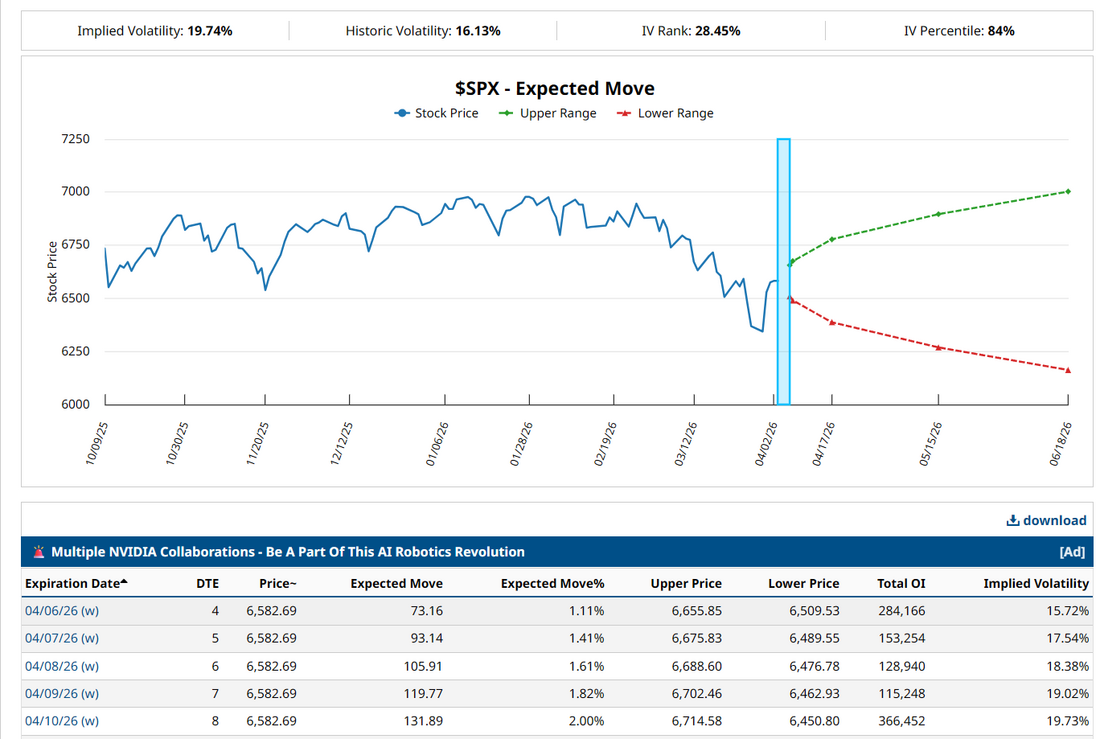Select red Lower Range point at 04/17/26
1100x739 pixels.
click(832, 322)
